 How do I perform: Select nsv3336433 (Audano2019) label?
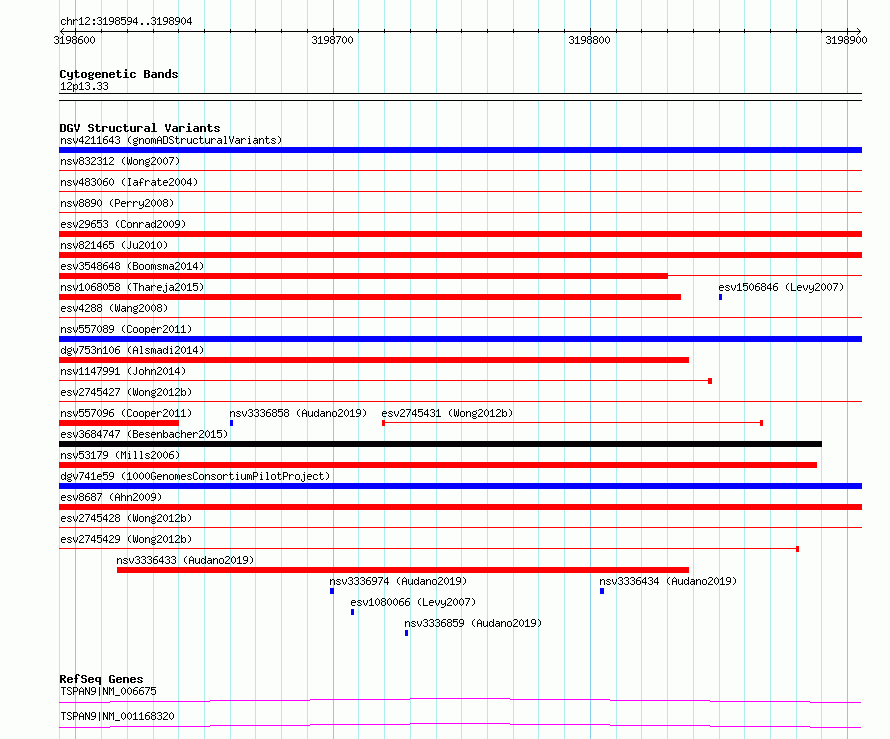coord(185,560)
